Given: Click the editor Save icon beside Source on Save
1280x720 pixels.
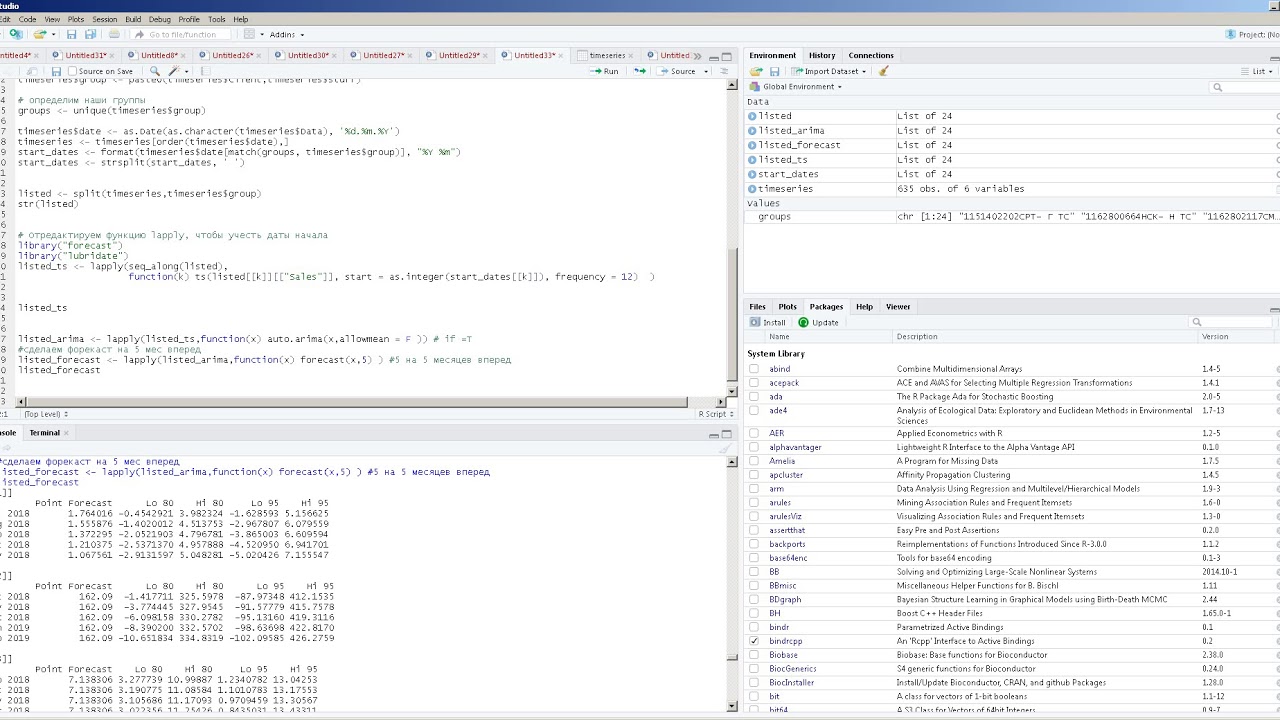Looking at the screenshot, I should [x=56, y=71].
